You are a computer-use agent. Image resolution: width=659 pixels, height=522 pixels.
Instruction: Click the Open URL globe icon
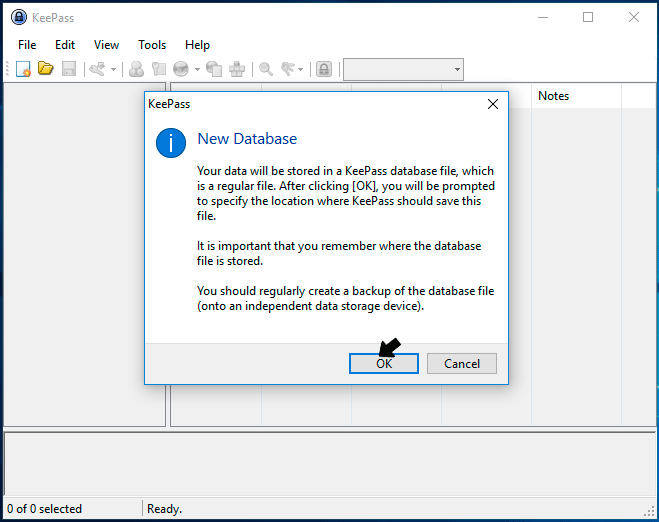pyautogui.click(x=181, y=69)
